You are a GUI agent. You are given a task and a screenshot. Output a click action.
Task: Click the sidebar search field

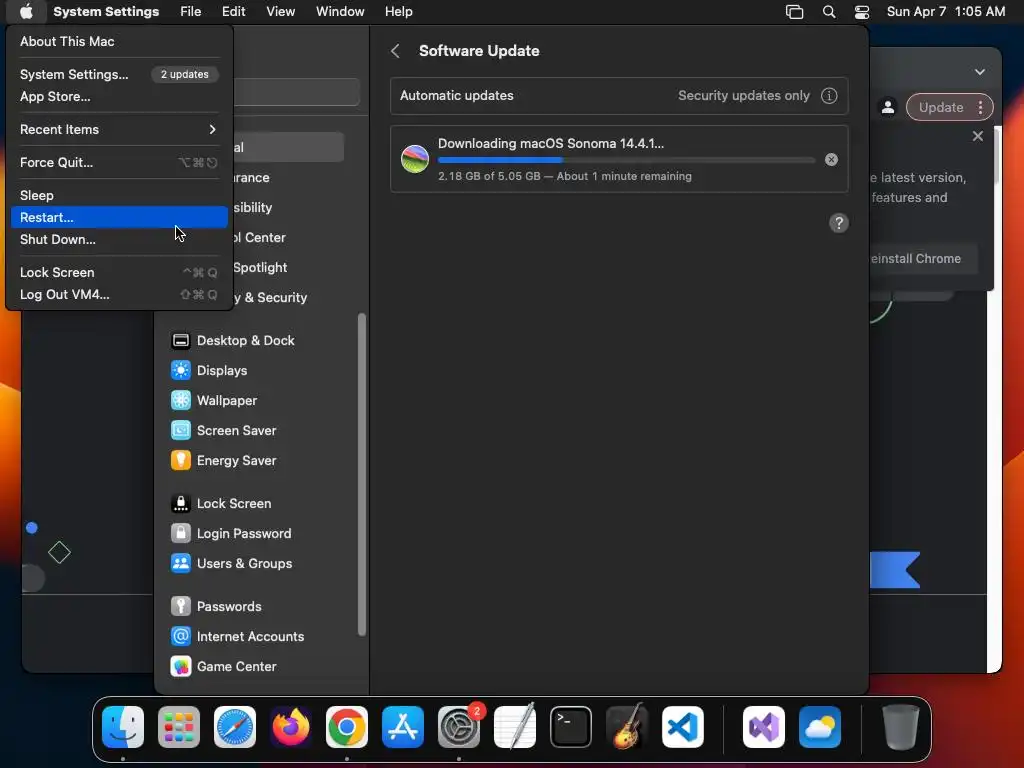tap(296, 92)
